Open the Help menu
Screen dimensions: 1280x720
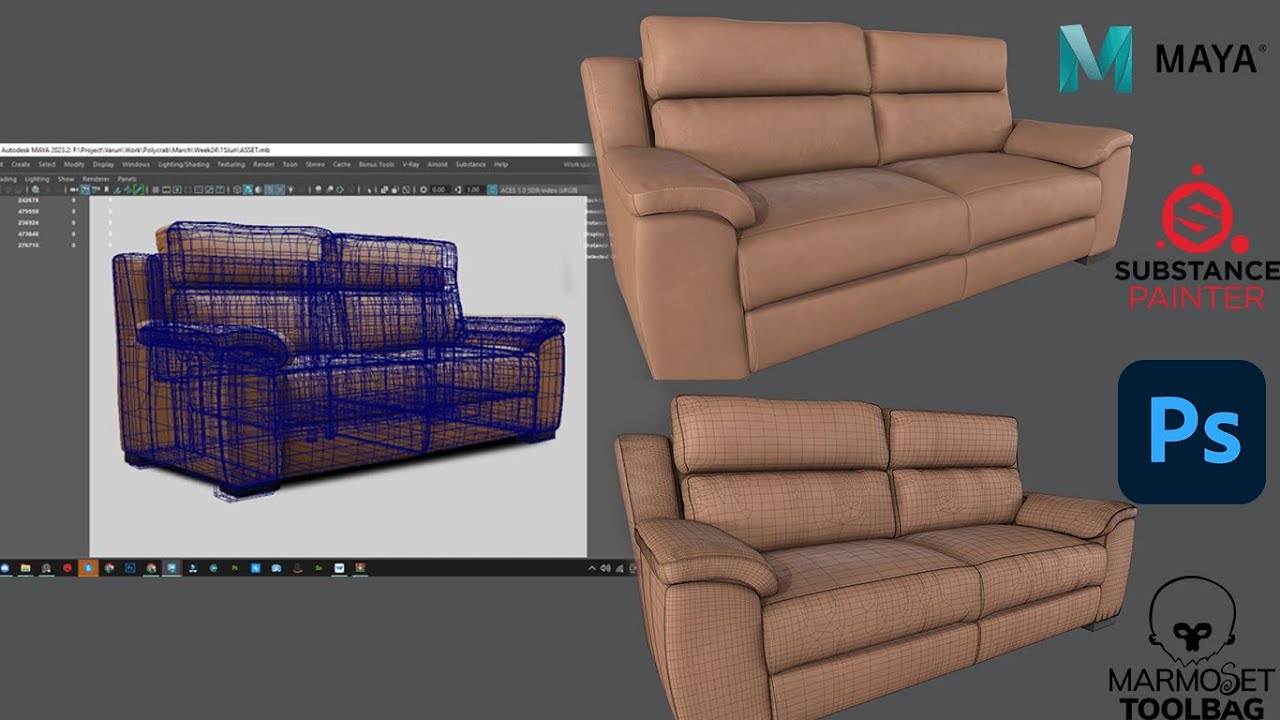coord(501,164)
